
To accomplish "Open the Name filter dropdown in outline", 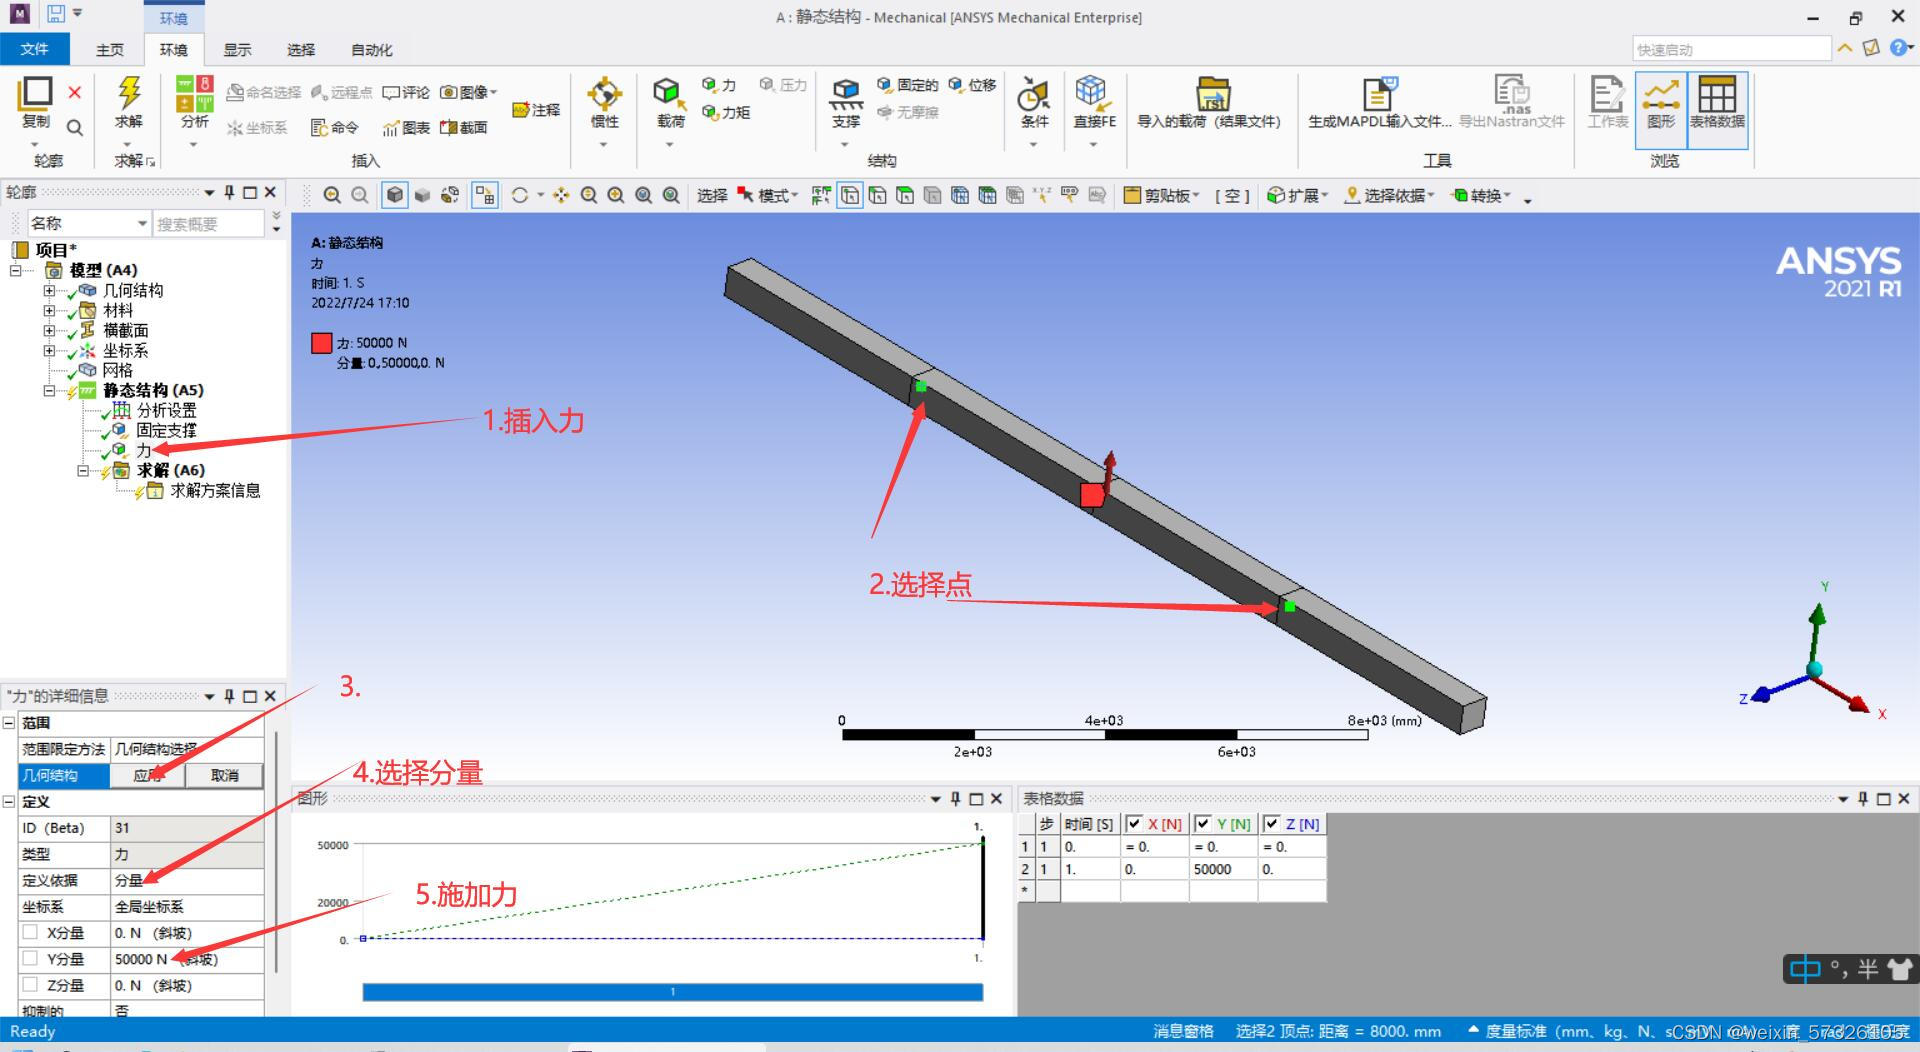I will (142, 224).
